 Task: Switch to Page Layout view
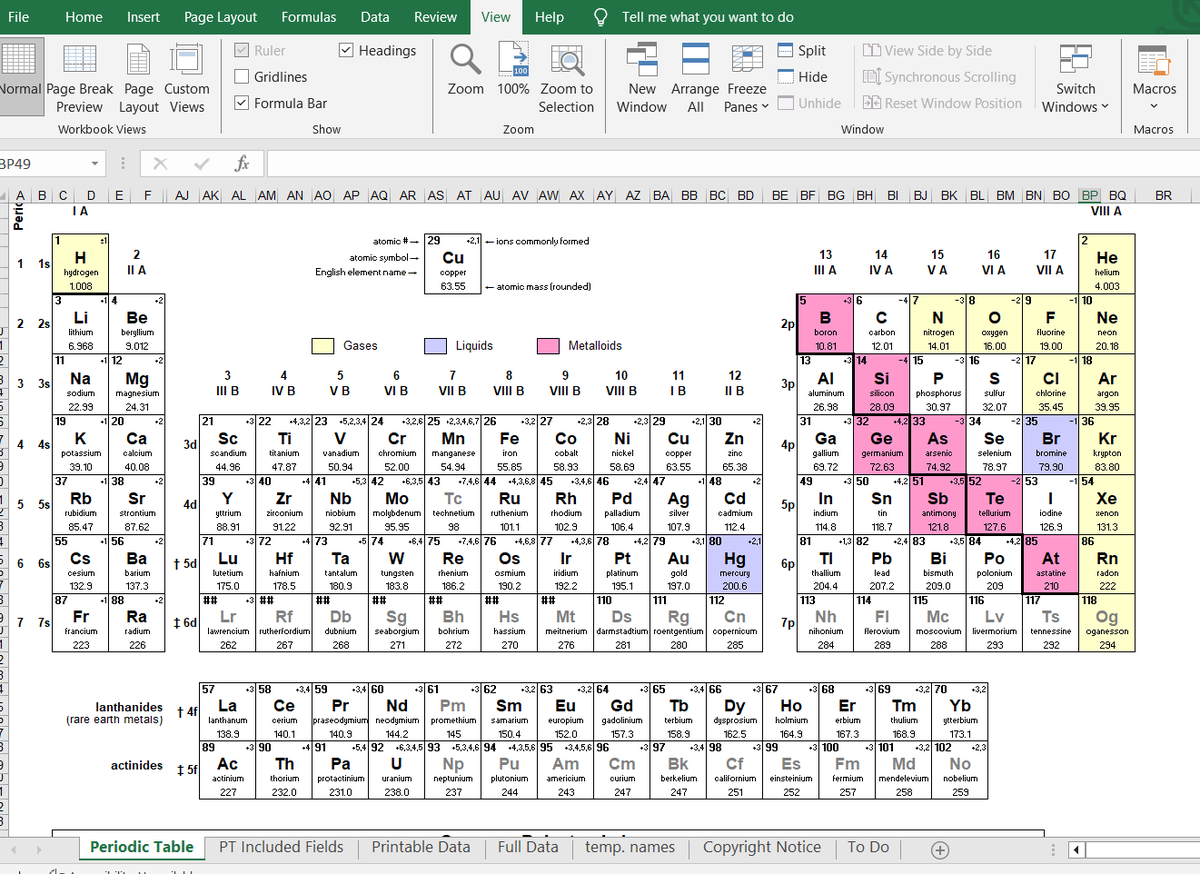point(139,79)
